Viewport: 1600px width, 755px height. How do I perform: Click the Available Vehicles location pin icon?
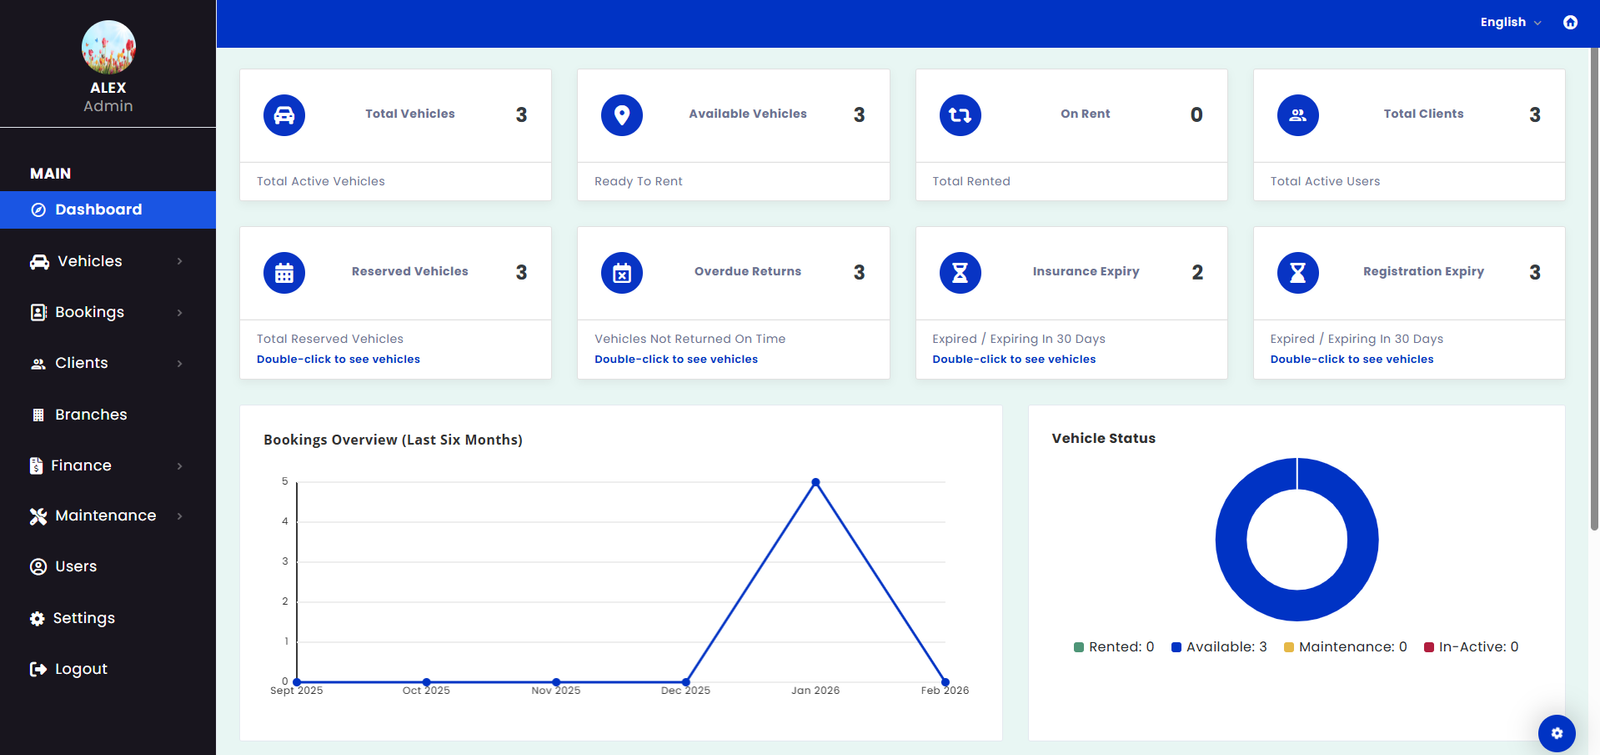pyautogui.click(x=622, y=115)
